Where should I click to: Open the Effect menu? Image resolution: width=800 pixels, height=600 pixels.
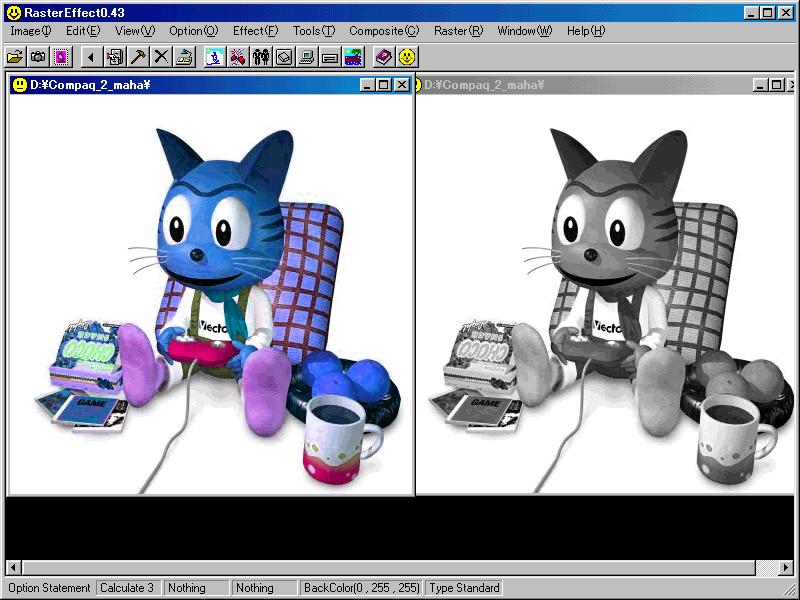tap(256, 31)
